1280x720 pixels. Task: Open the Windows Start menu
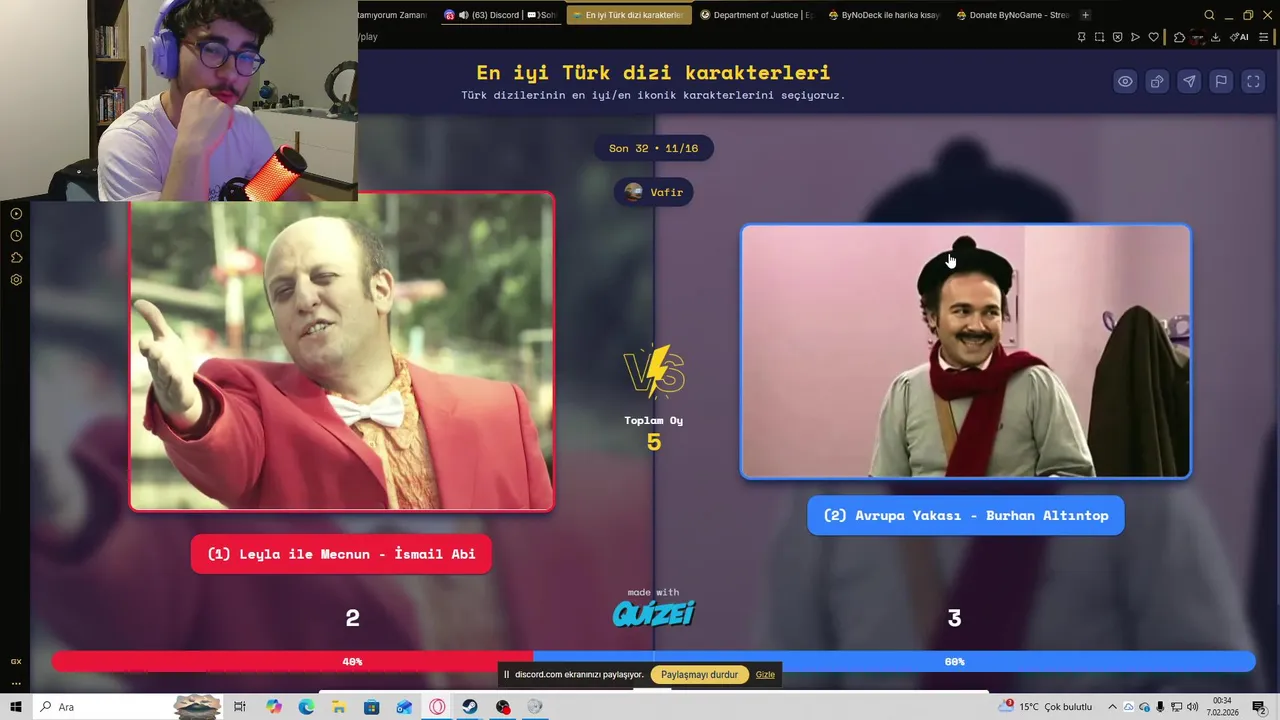16,707
